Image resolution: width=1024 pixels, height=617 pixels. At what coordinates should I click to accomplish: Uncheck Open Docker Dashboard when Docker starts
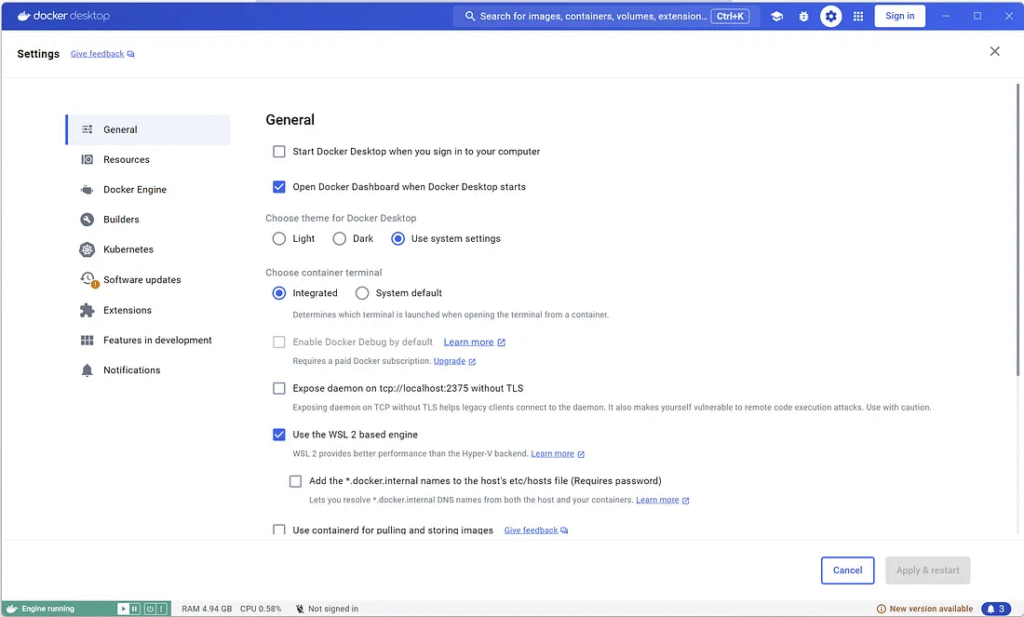279,187
